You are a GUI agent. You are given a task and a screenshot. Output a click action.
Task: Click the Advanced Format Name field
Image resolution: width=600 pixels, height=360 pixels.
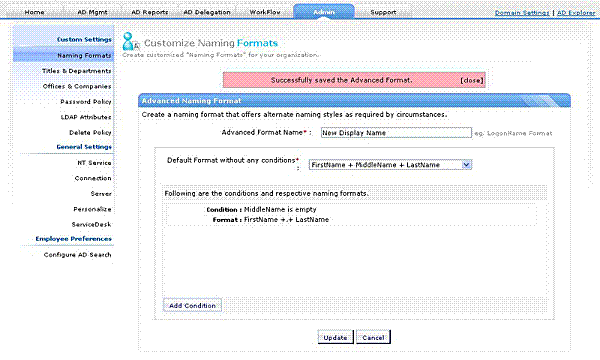[x=396, y=133]
